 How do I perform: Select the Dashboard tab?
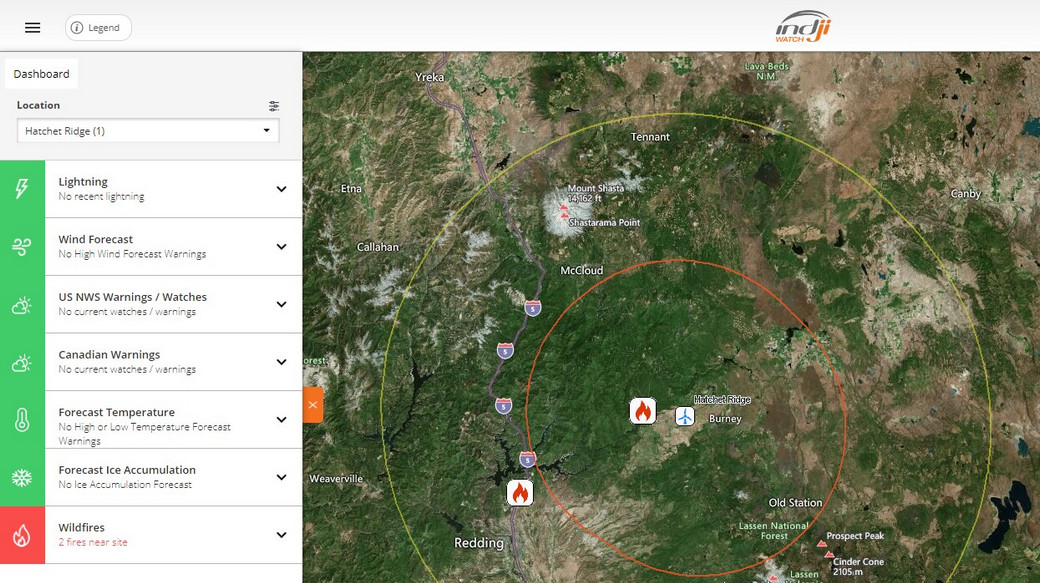41,74
